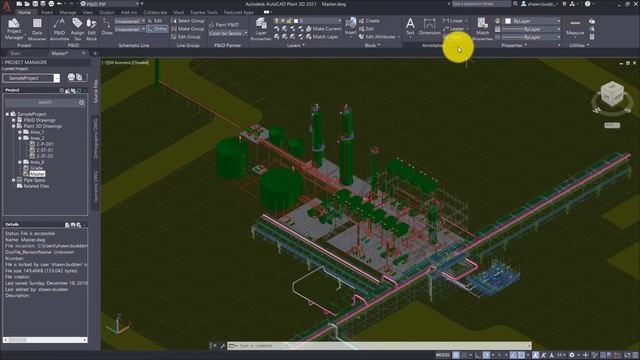640x360 pixels.
Task: Open the Project Manager ribbon tool
Action: point(13,28)
